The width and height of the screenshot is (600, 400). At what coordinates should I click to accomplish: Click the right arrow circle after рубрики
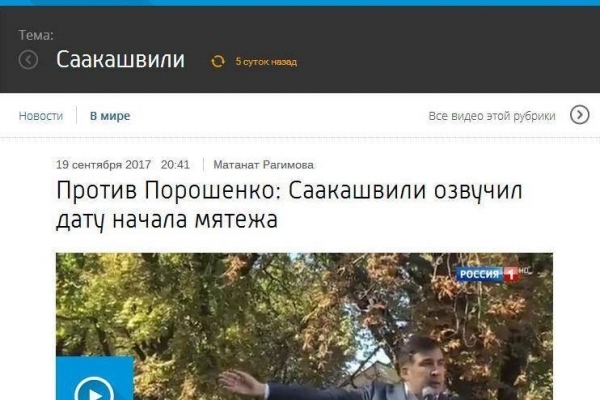[x=580, y=115]
